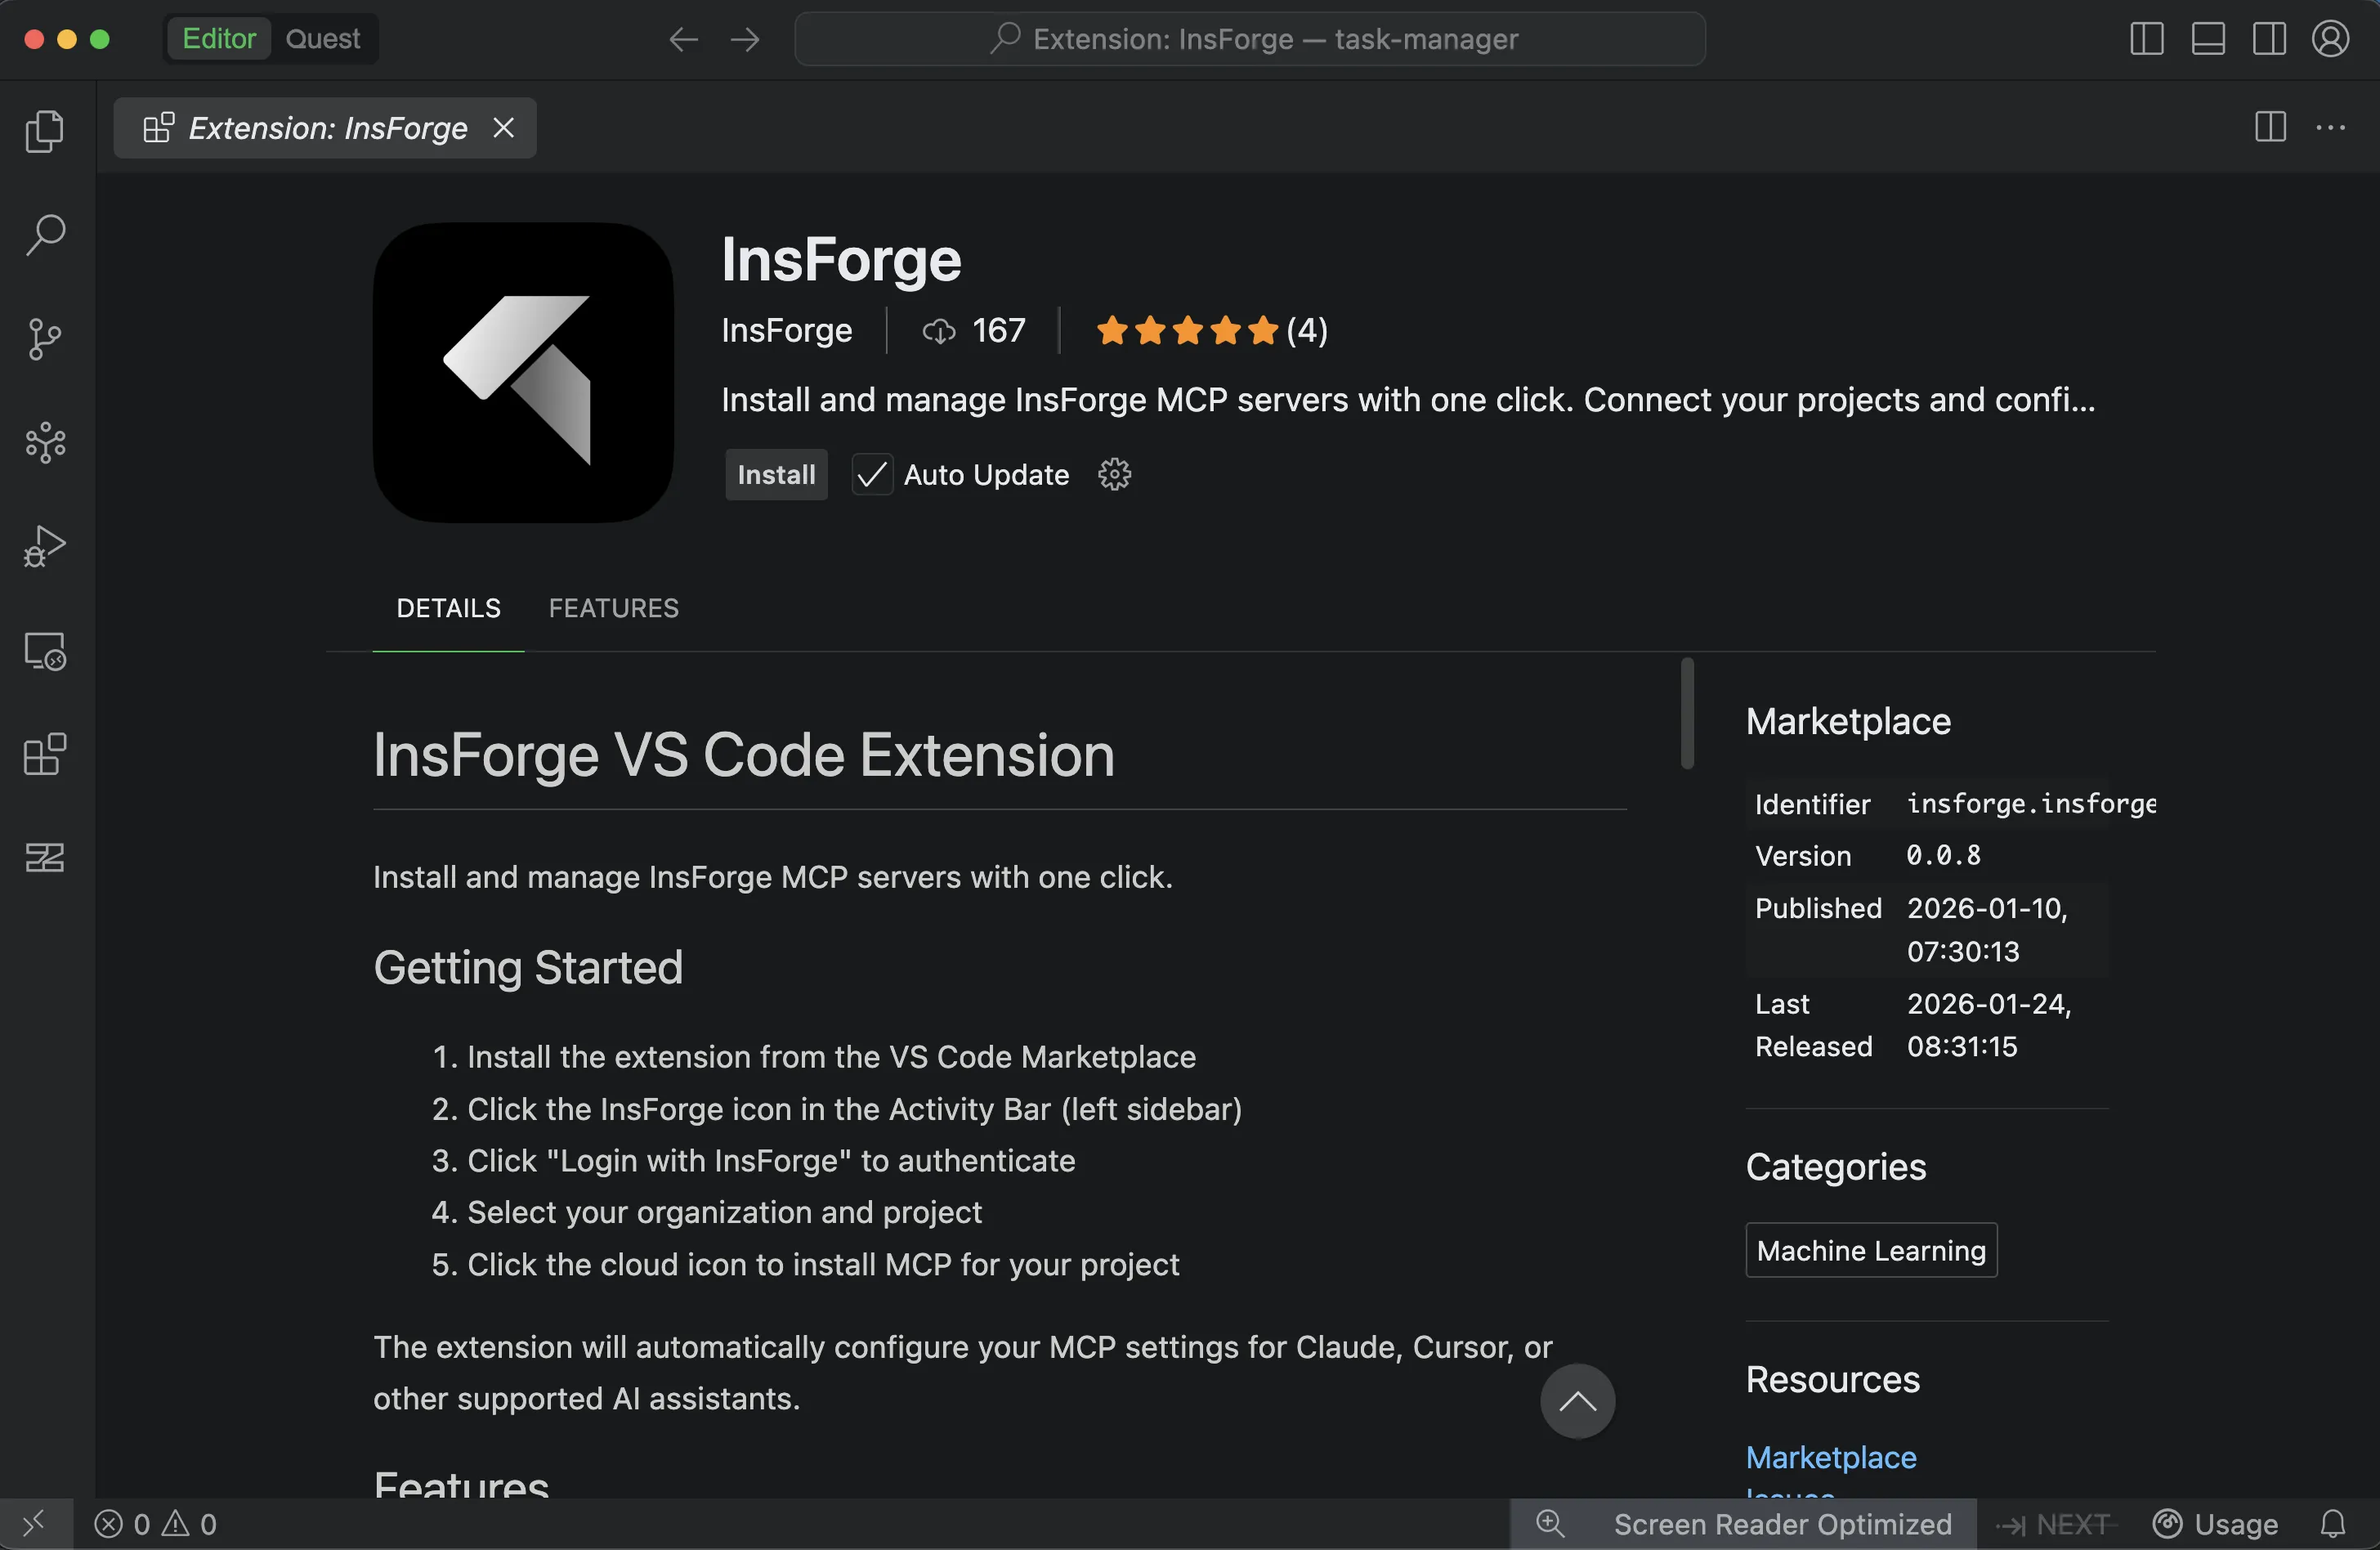Click the version value 0.0.8
2380x1550 pixels.
click(x=1943, y=856)
